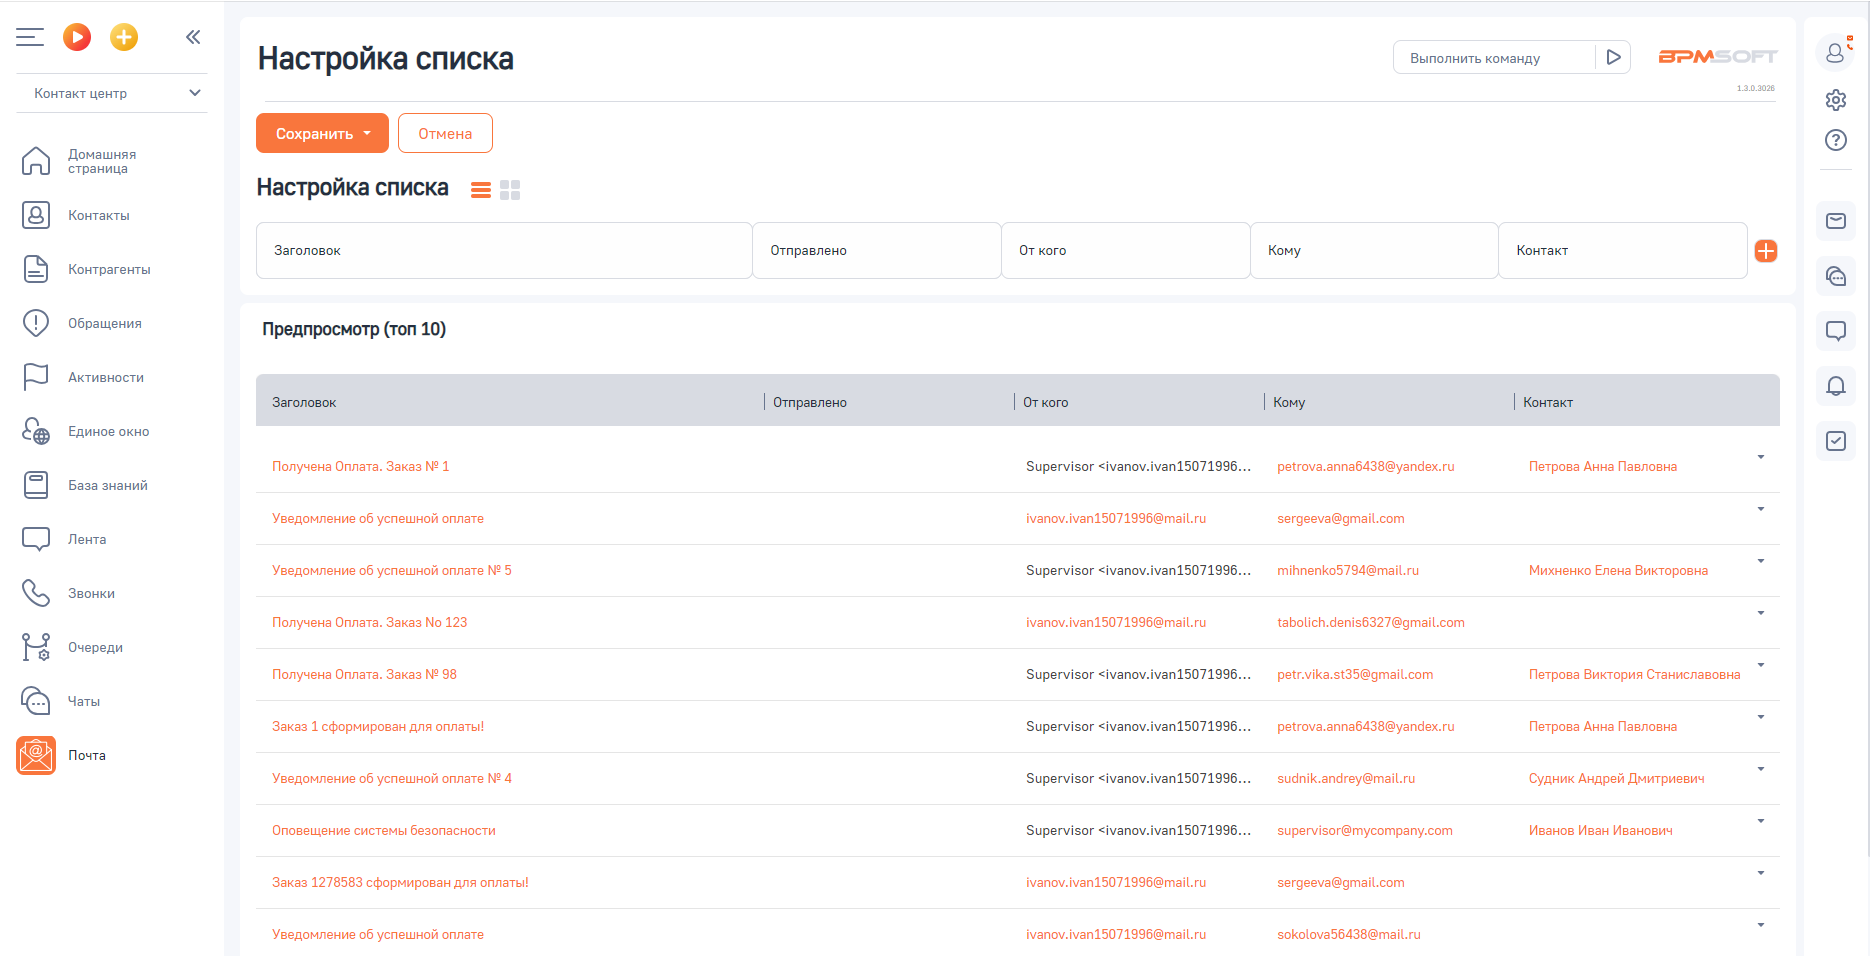Open the Сохранить button dropdown arrow
The height and width of the screenshot is (956, 1870).
pyautogui.click(x=368, y=133)
